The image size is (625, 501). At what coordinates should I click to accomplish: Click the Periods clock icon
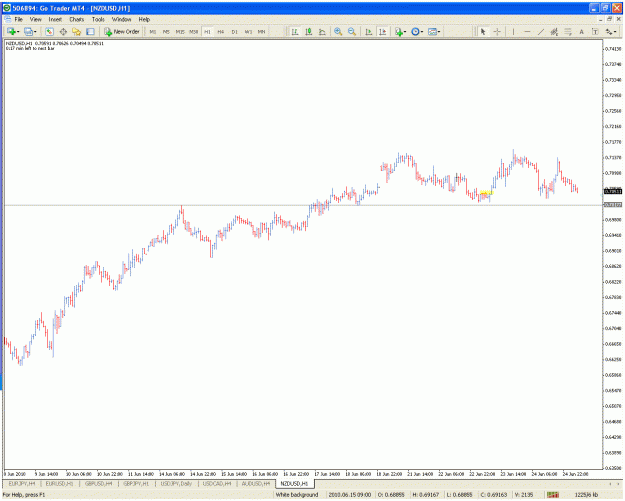click(415, 31)
